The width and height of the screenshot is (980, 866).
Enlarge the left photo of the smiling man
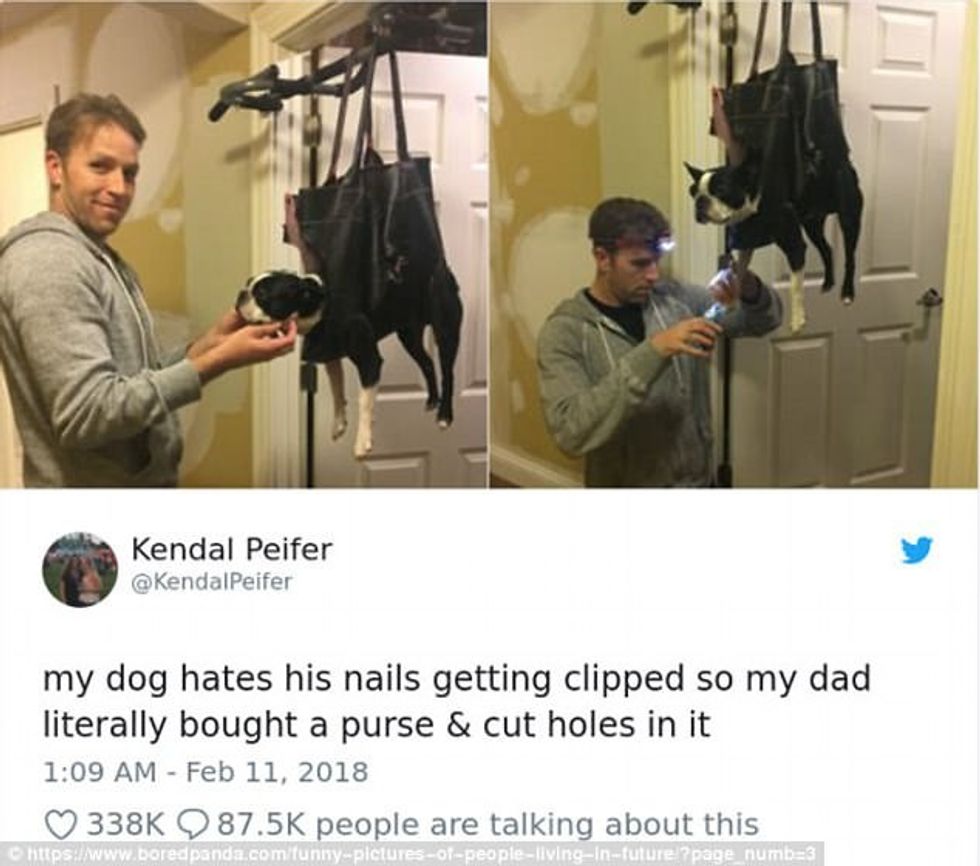(x=243, y=244)
